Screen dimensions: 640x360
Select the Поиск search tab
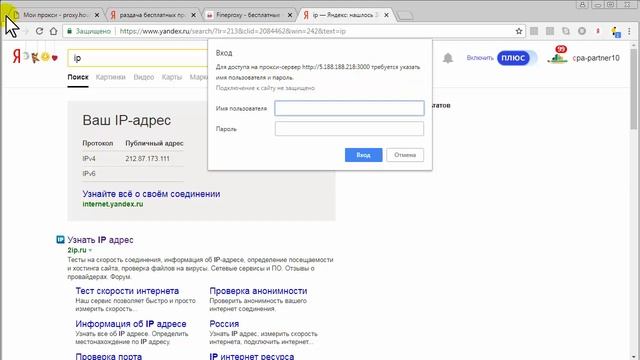tap(78, 77)
